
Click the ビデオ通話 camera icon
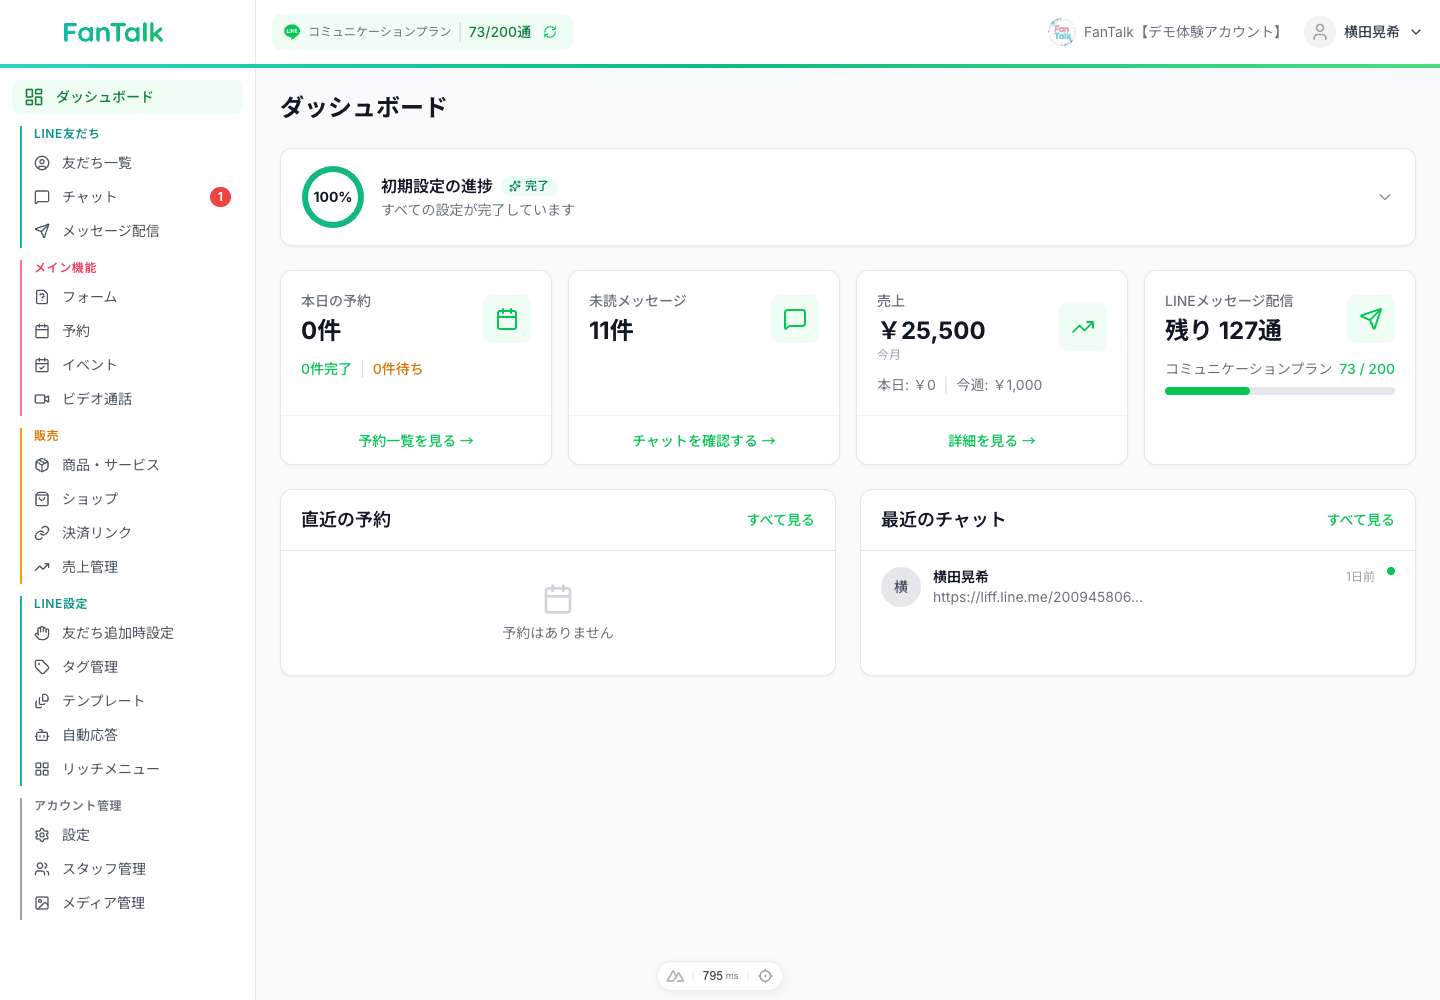42,399
